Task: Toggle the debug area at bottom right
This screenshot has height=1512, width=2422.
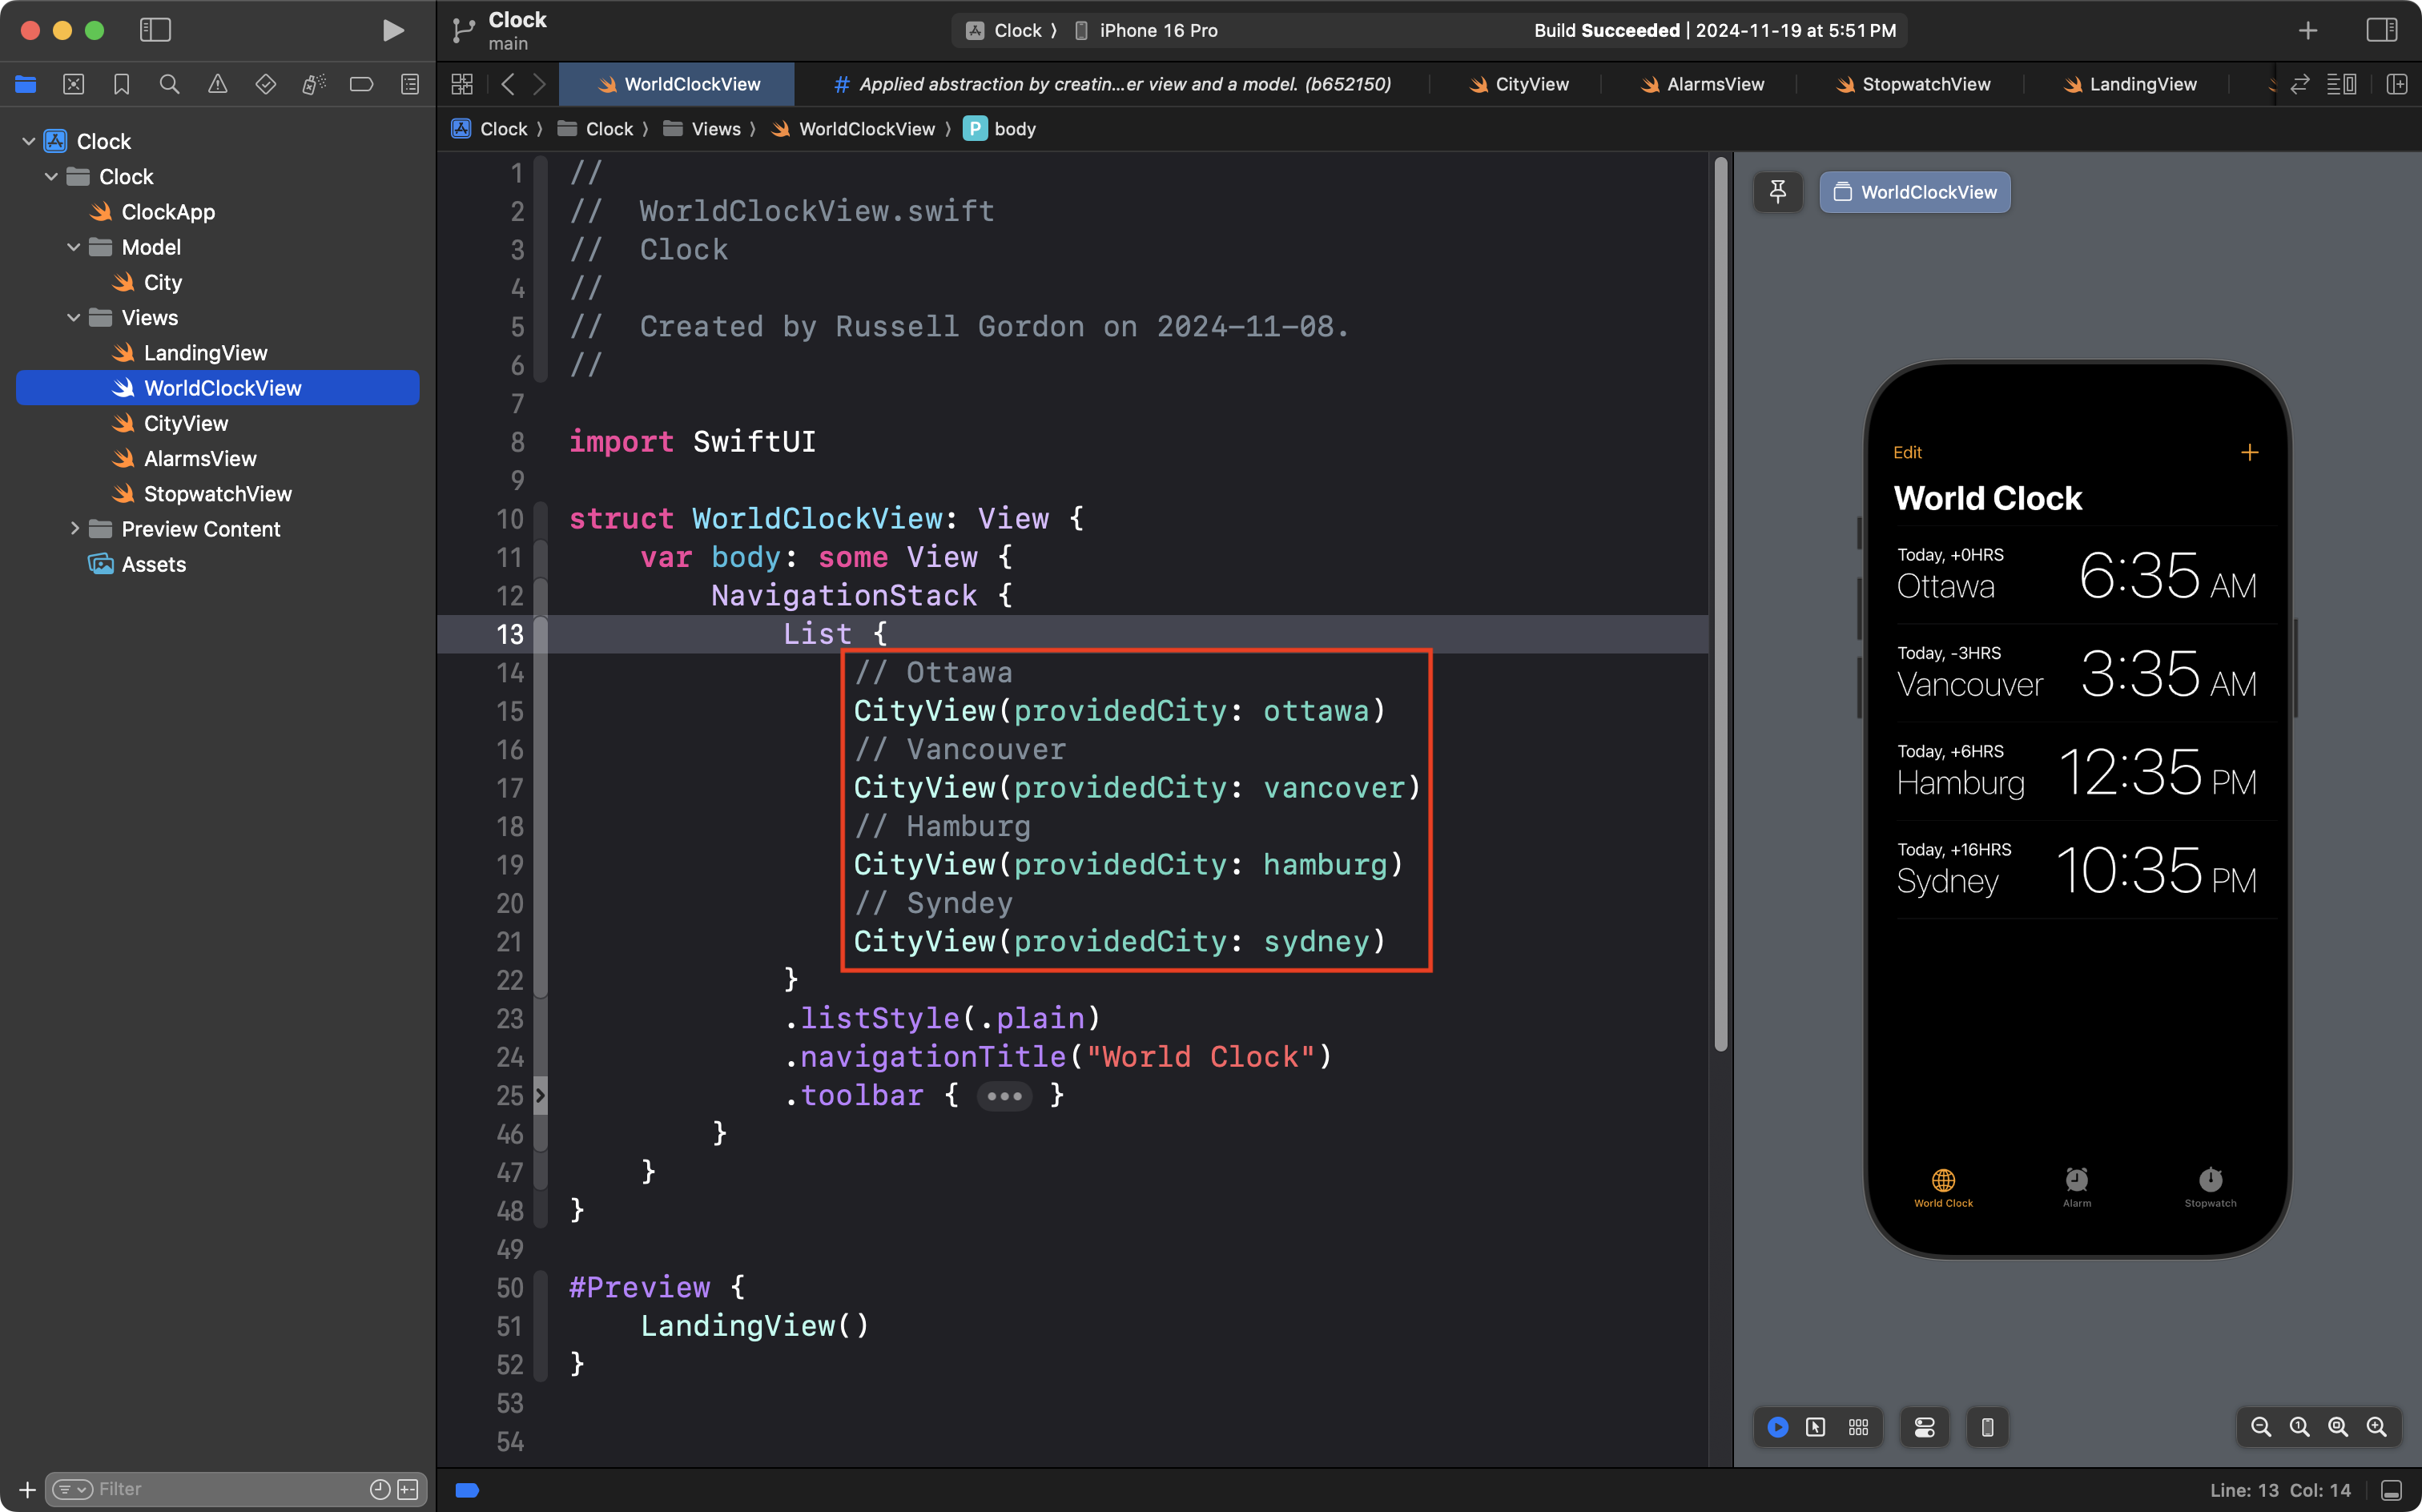Action: pyautogui.click(x=2391, y=1490)
